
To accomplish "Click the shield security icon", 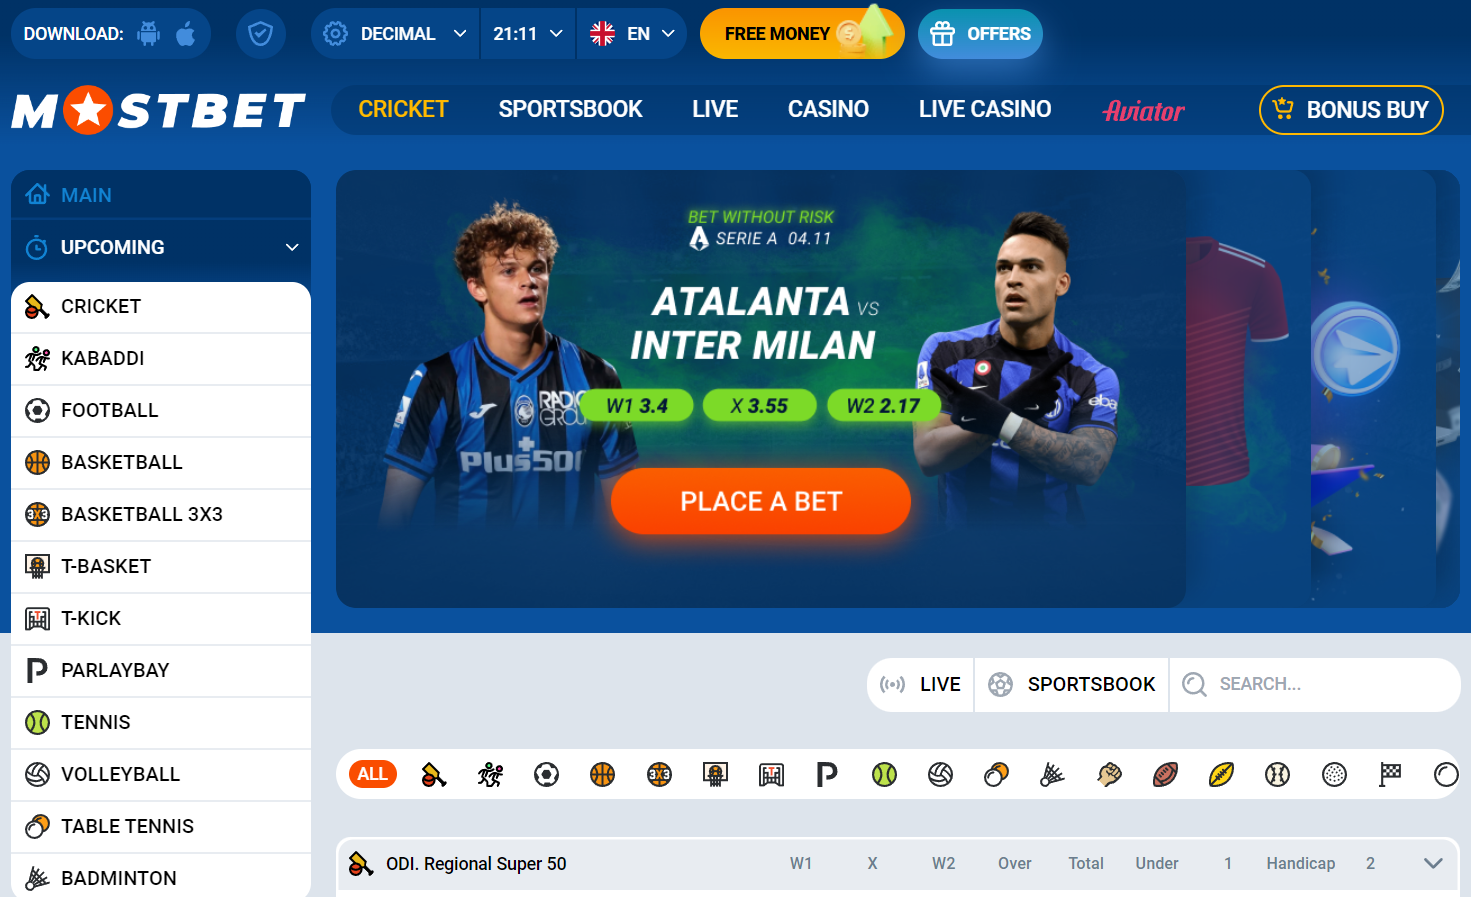I will pos(261,34).
